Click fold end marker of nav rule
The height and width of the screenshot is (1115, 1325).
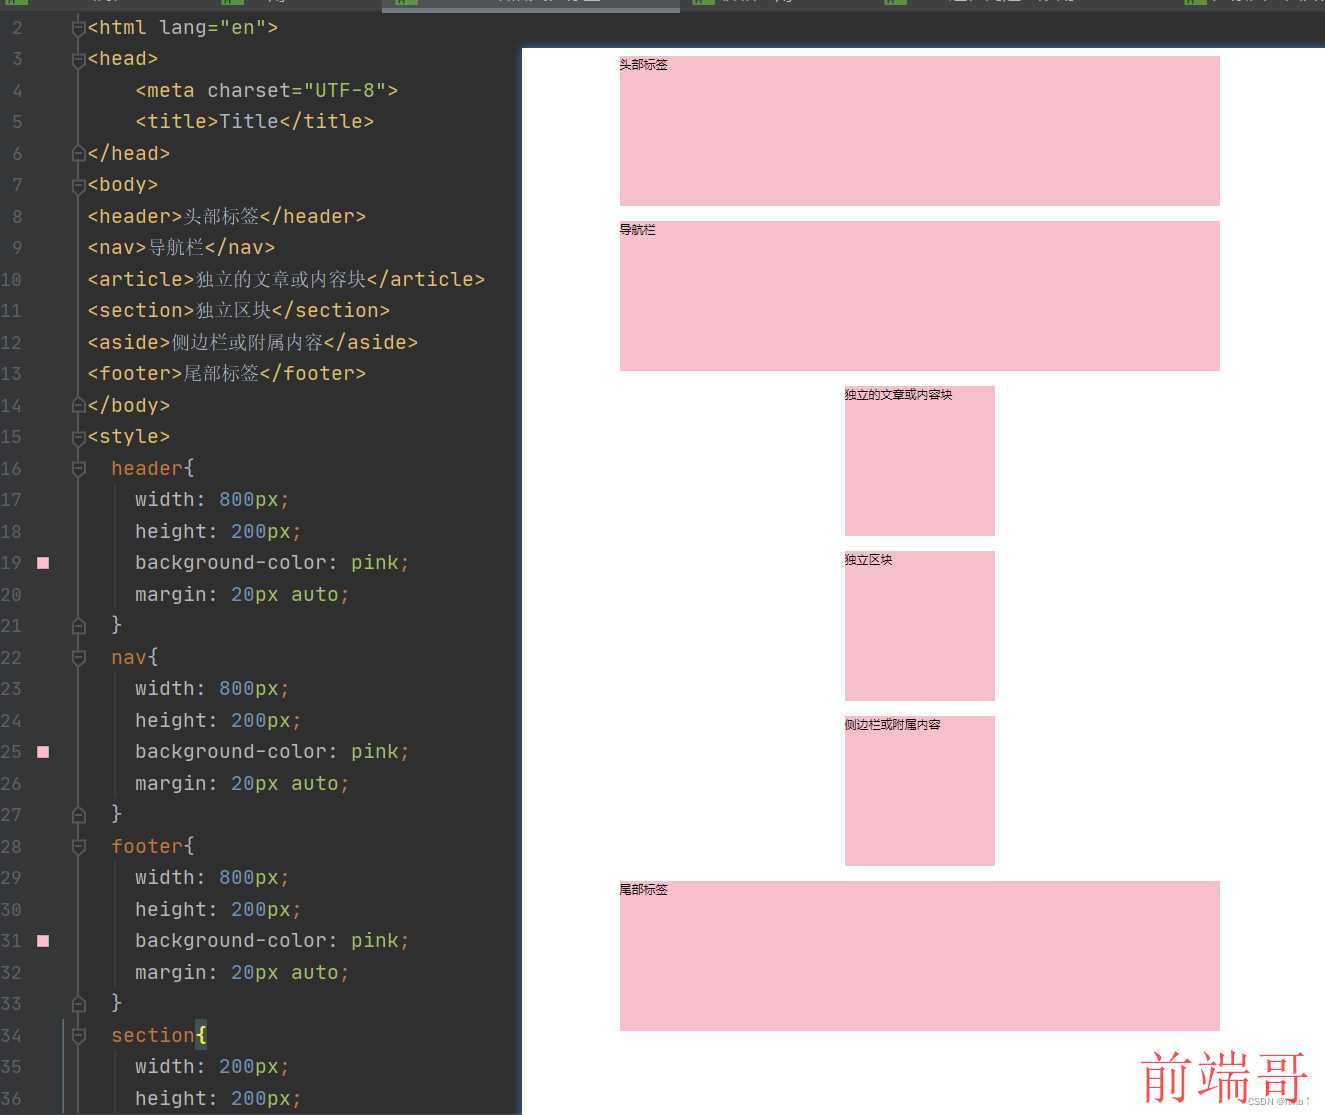[x=79, y=815]
